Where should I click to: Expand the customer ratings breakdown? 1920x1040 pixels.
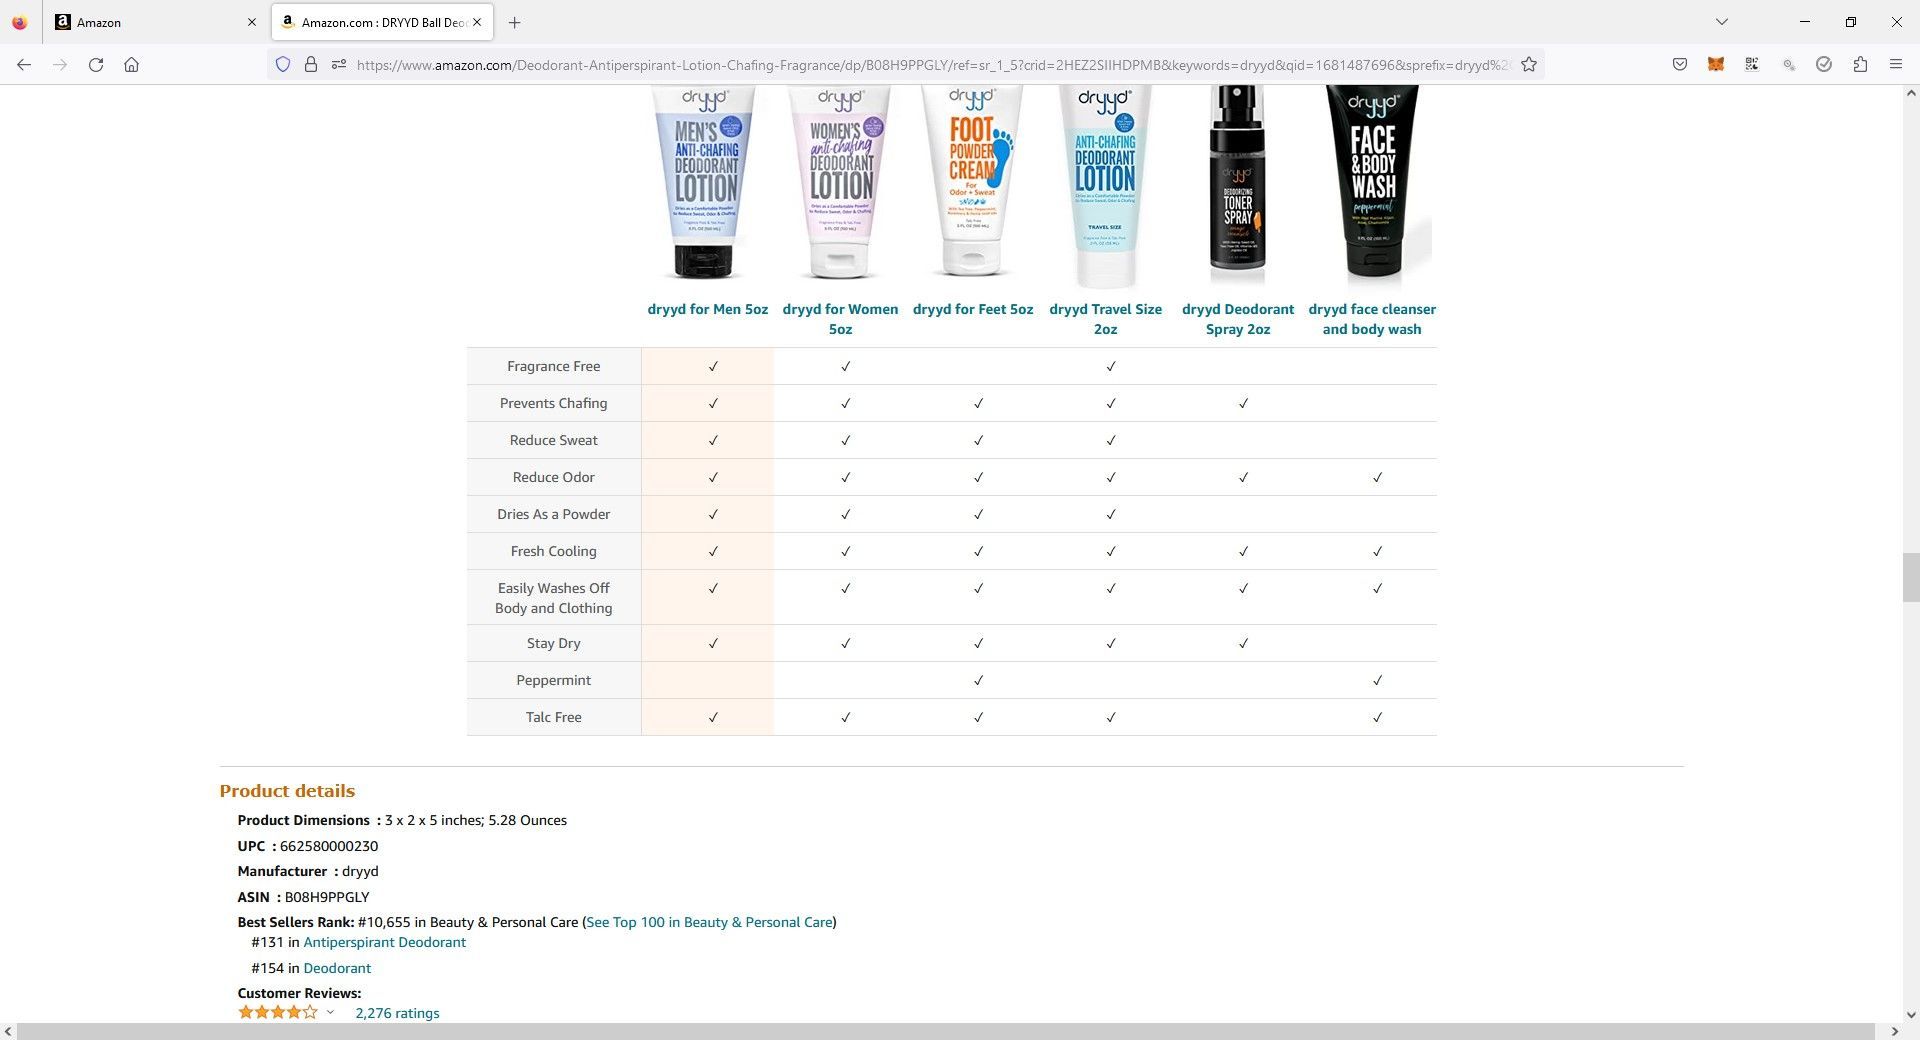pos(330,1012)
